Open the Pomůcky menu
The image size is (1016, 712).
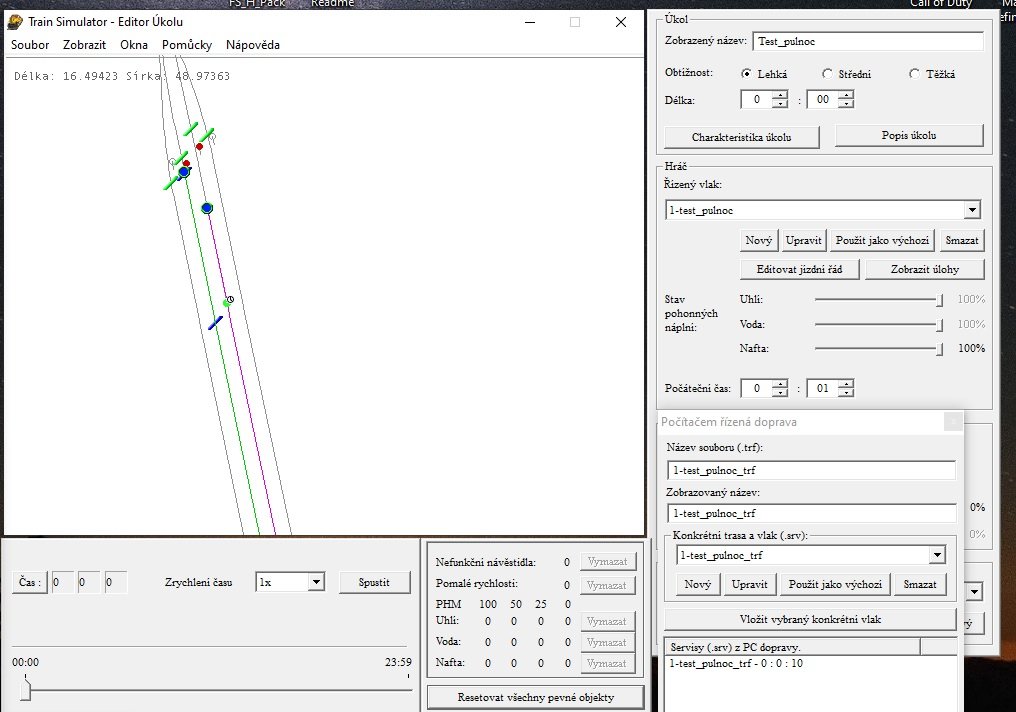click(x=186, y=45)
